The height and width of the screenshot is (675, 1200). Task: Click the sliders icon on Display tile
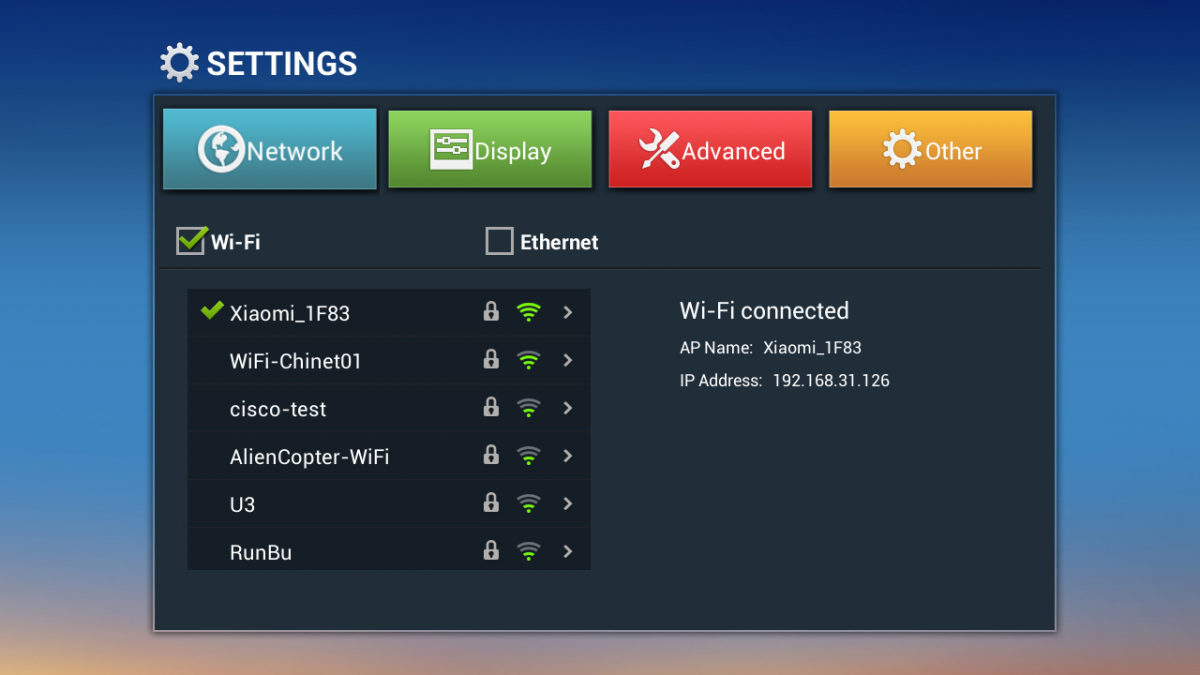pyautogui.click(x=451, y=150)
